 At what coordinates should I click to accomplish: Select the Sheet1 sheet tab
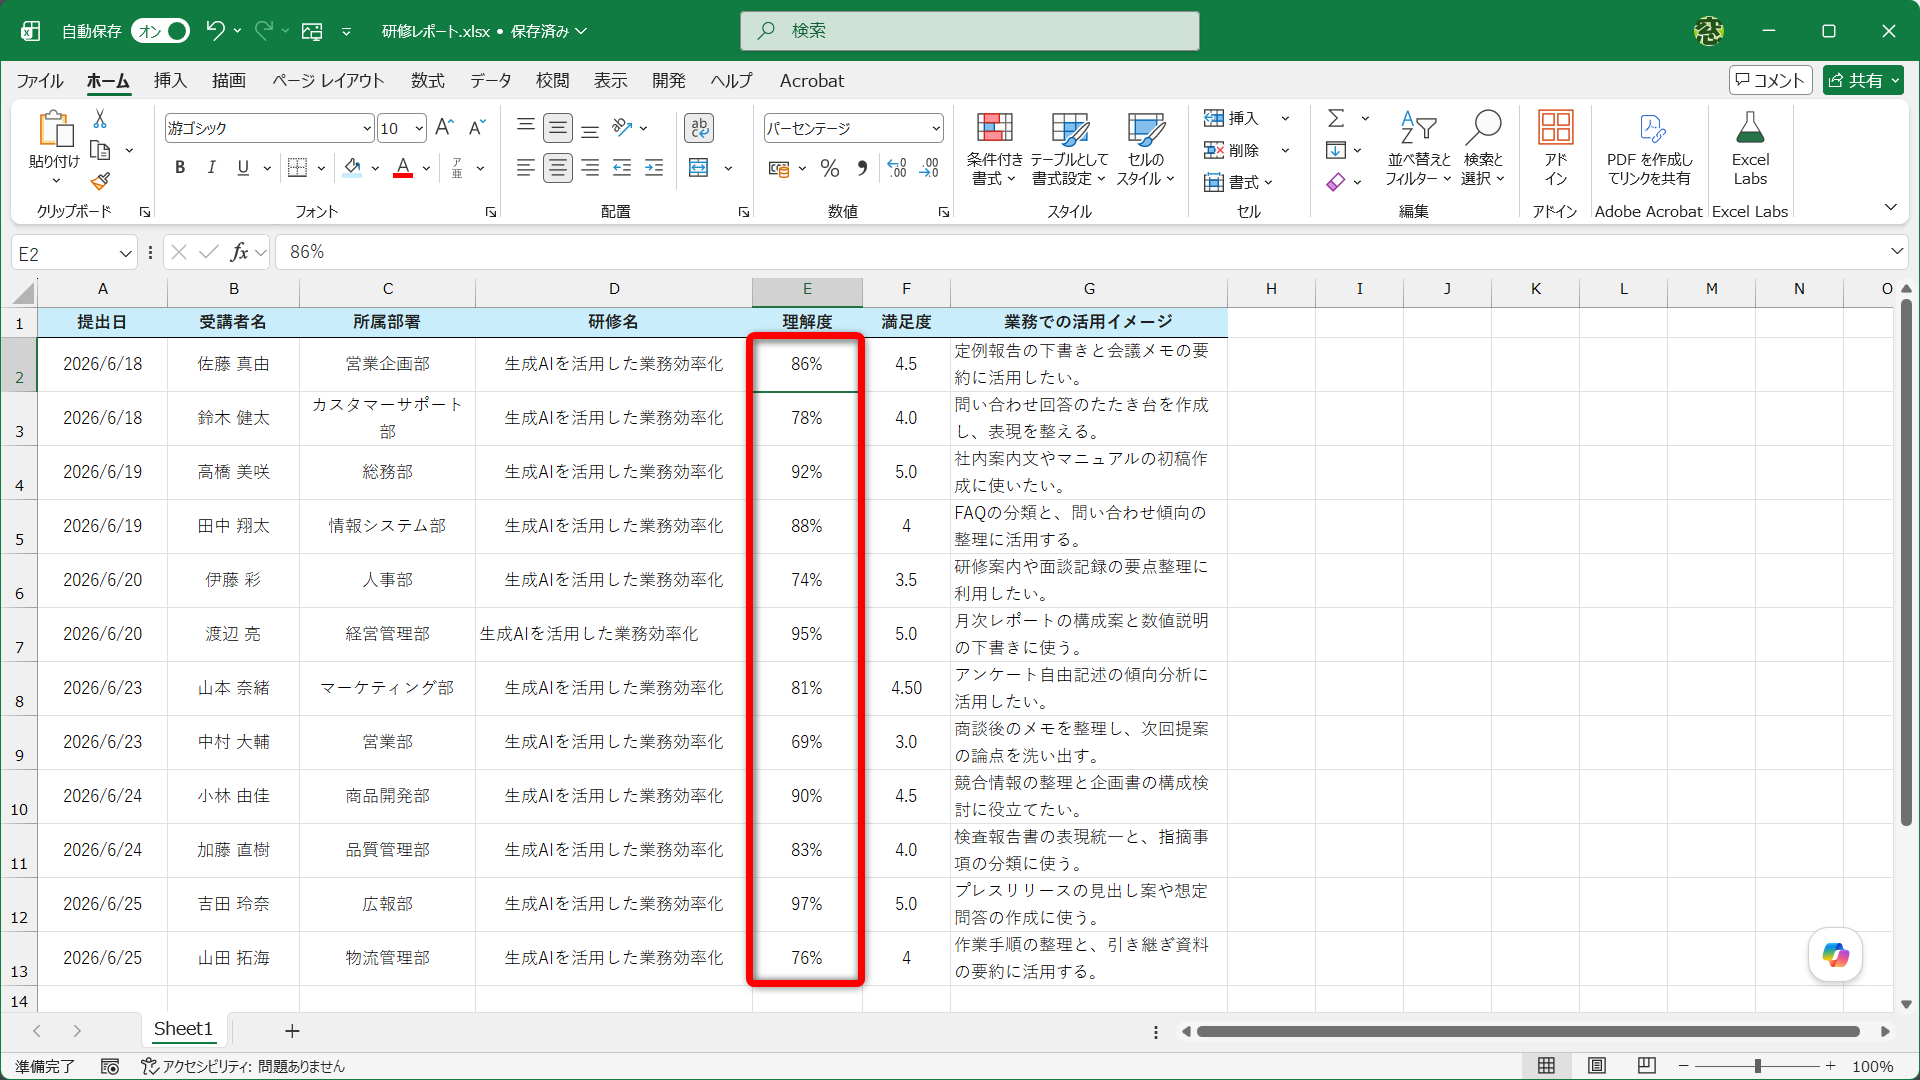[183, 1029]
